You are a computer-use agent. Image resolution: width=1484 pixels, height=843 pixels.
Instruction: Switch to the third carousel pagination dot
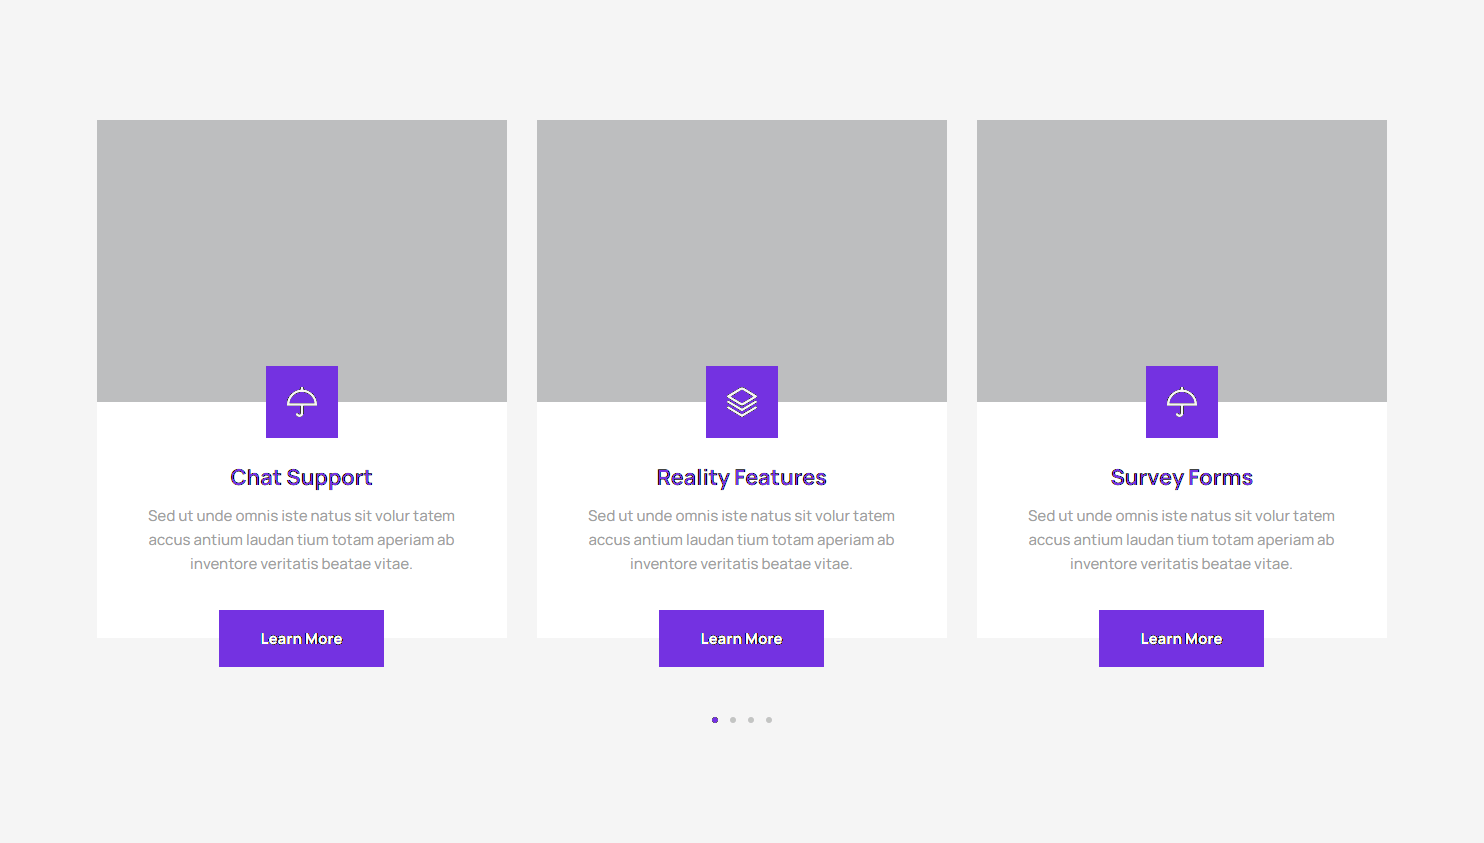pyautogui.click(x=751, y=720)
